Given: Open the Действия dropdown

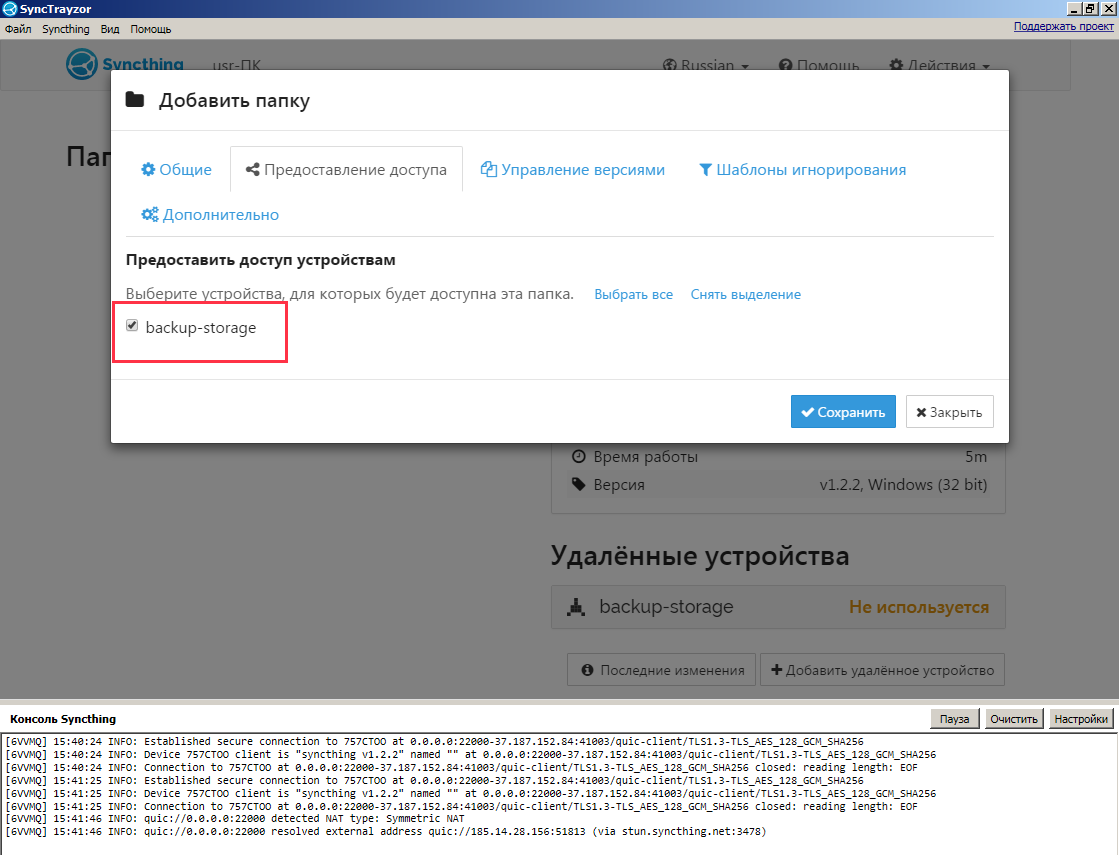Looking at the screenshot, I should point(939,66).
